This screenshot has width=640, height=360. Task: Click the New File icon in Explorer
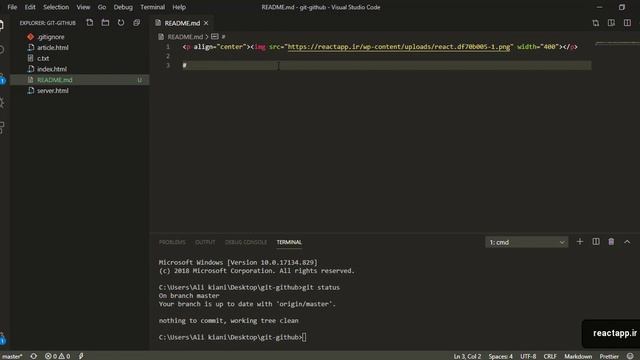(x=89, y=22)
